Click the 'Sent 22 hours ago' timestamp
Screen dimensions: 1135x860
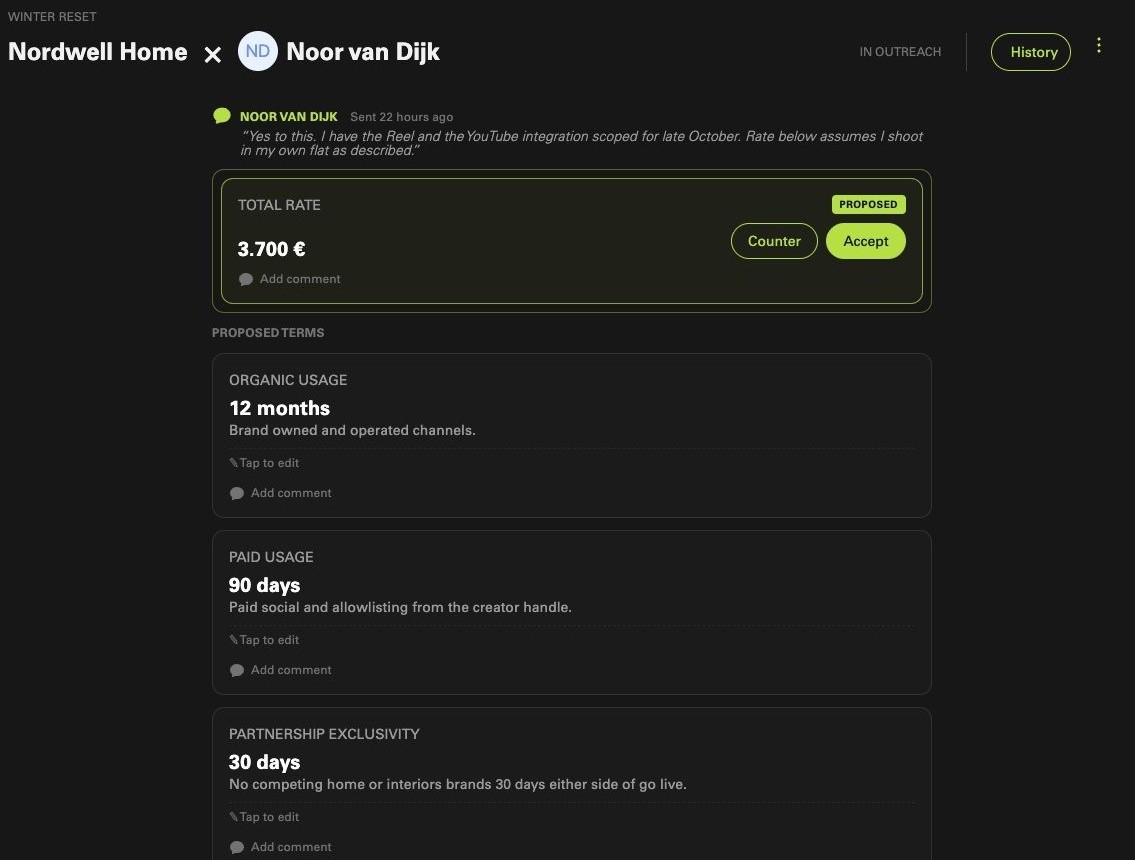click(x=402, y=117)
